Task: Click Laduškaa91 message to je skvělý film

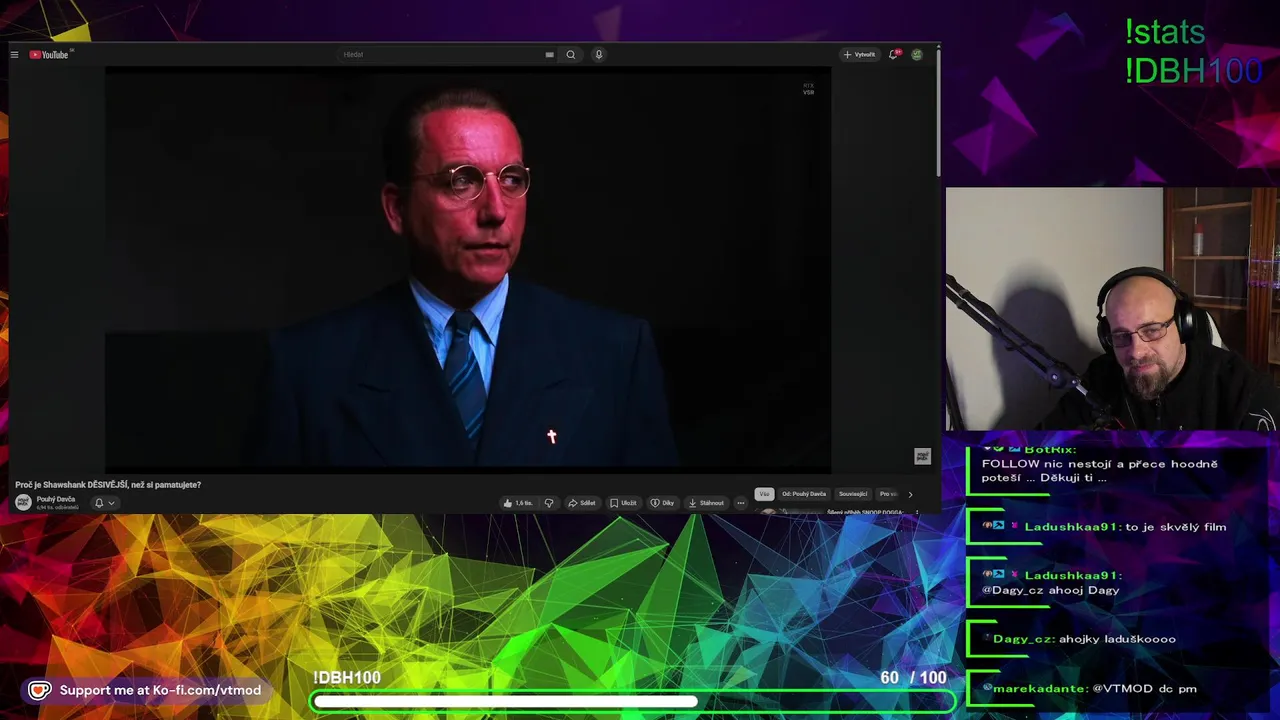Action: pyautogui.click(x=1104, y=527)
